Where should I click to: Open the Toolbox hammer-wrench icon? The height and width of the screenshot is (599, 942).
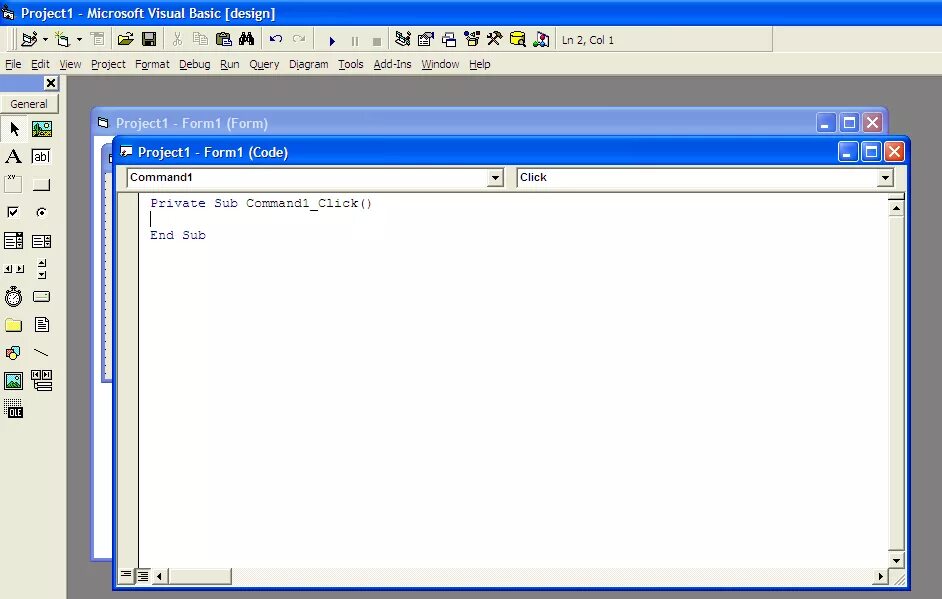(x=494, y=40)
